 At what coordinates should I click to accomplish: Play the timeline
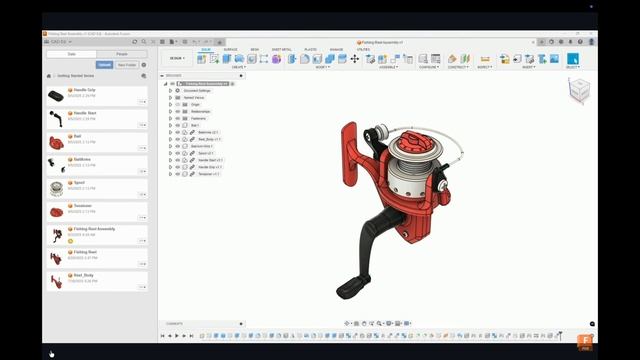point(177,336)
